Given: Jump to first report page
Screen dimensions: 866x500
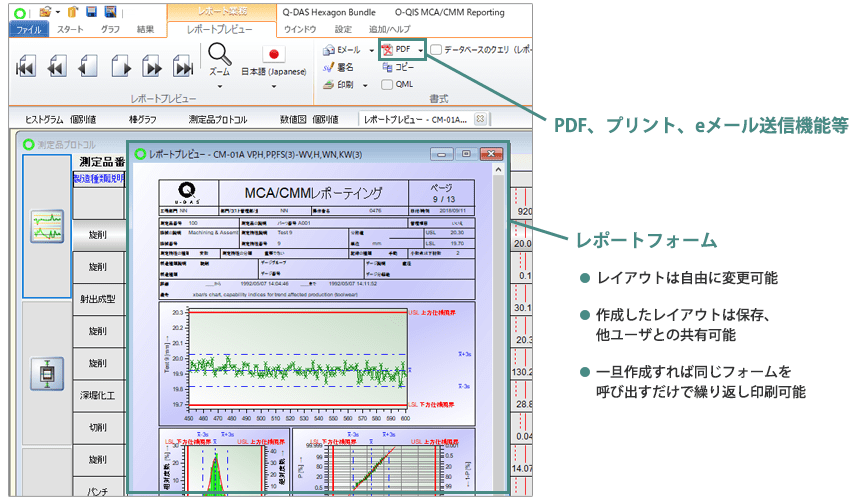Looking at the screenshot, I should (x=25, y=67).
